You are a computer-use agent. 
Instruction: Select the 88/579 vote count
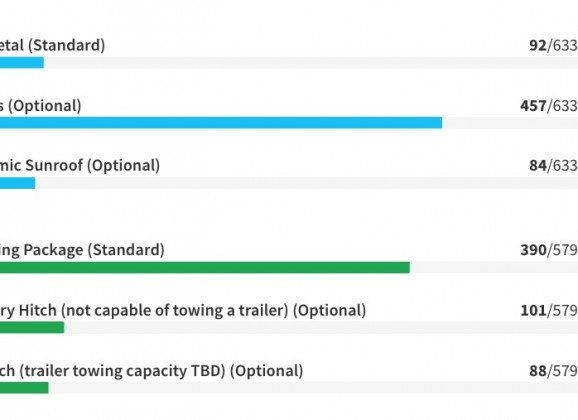[x=554, y=371]
